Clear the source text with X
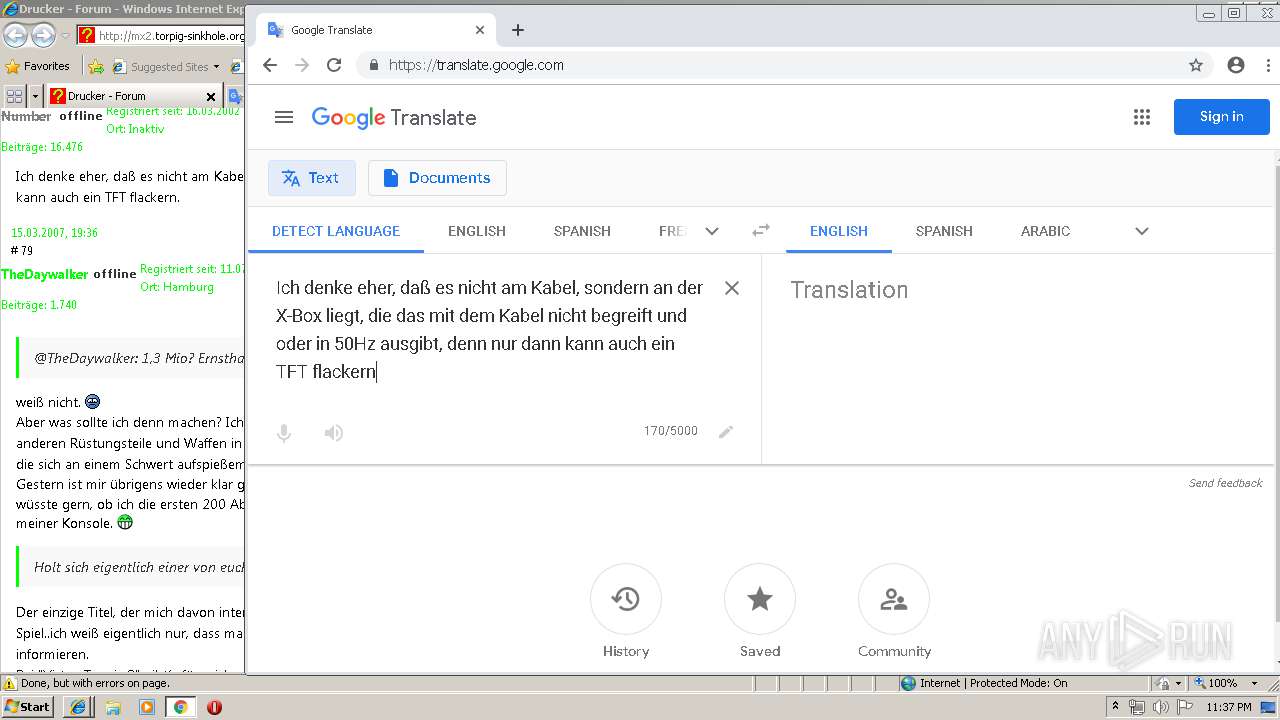Screen dimensions: 1280x720 coord(732,288)
